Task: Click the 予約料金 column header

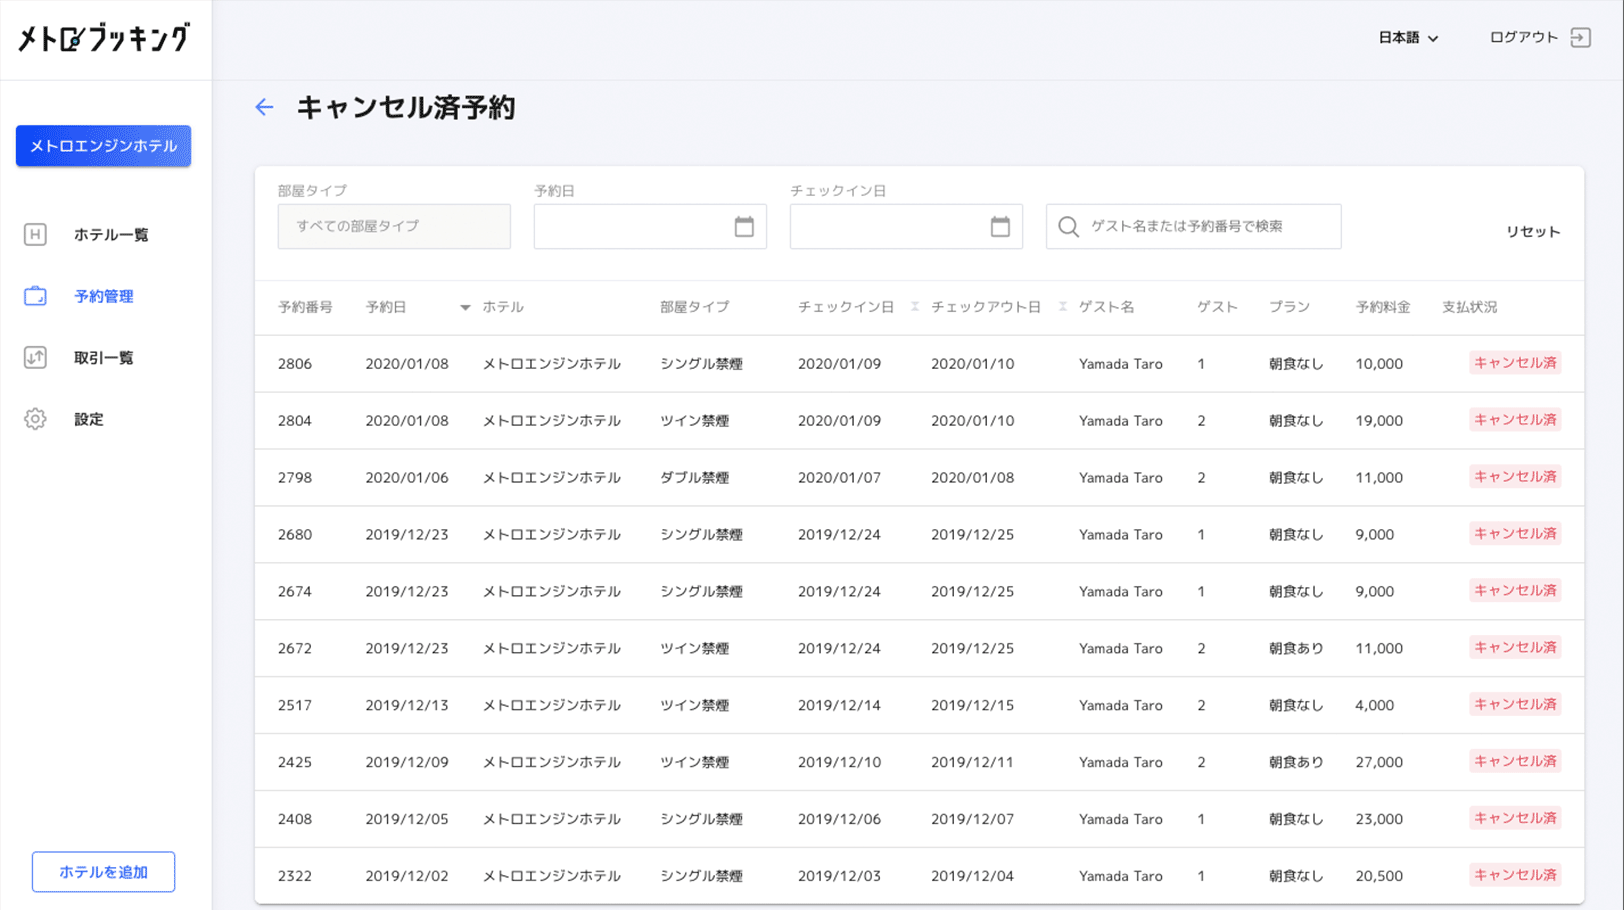Action: tap(1383, 307)
